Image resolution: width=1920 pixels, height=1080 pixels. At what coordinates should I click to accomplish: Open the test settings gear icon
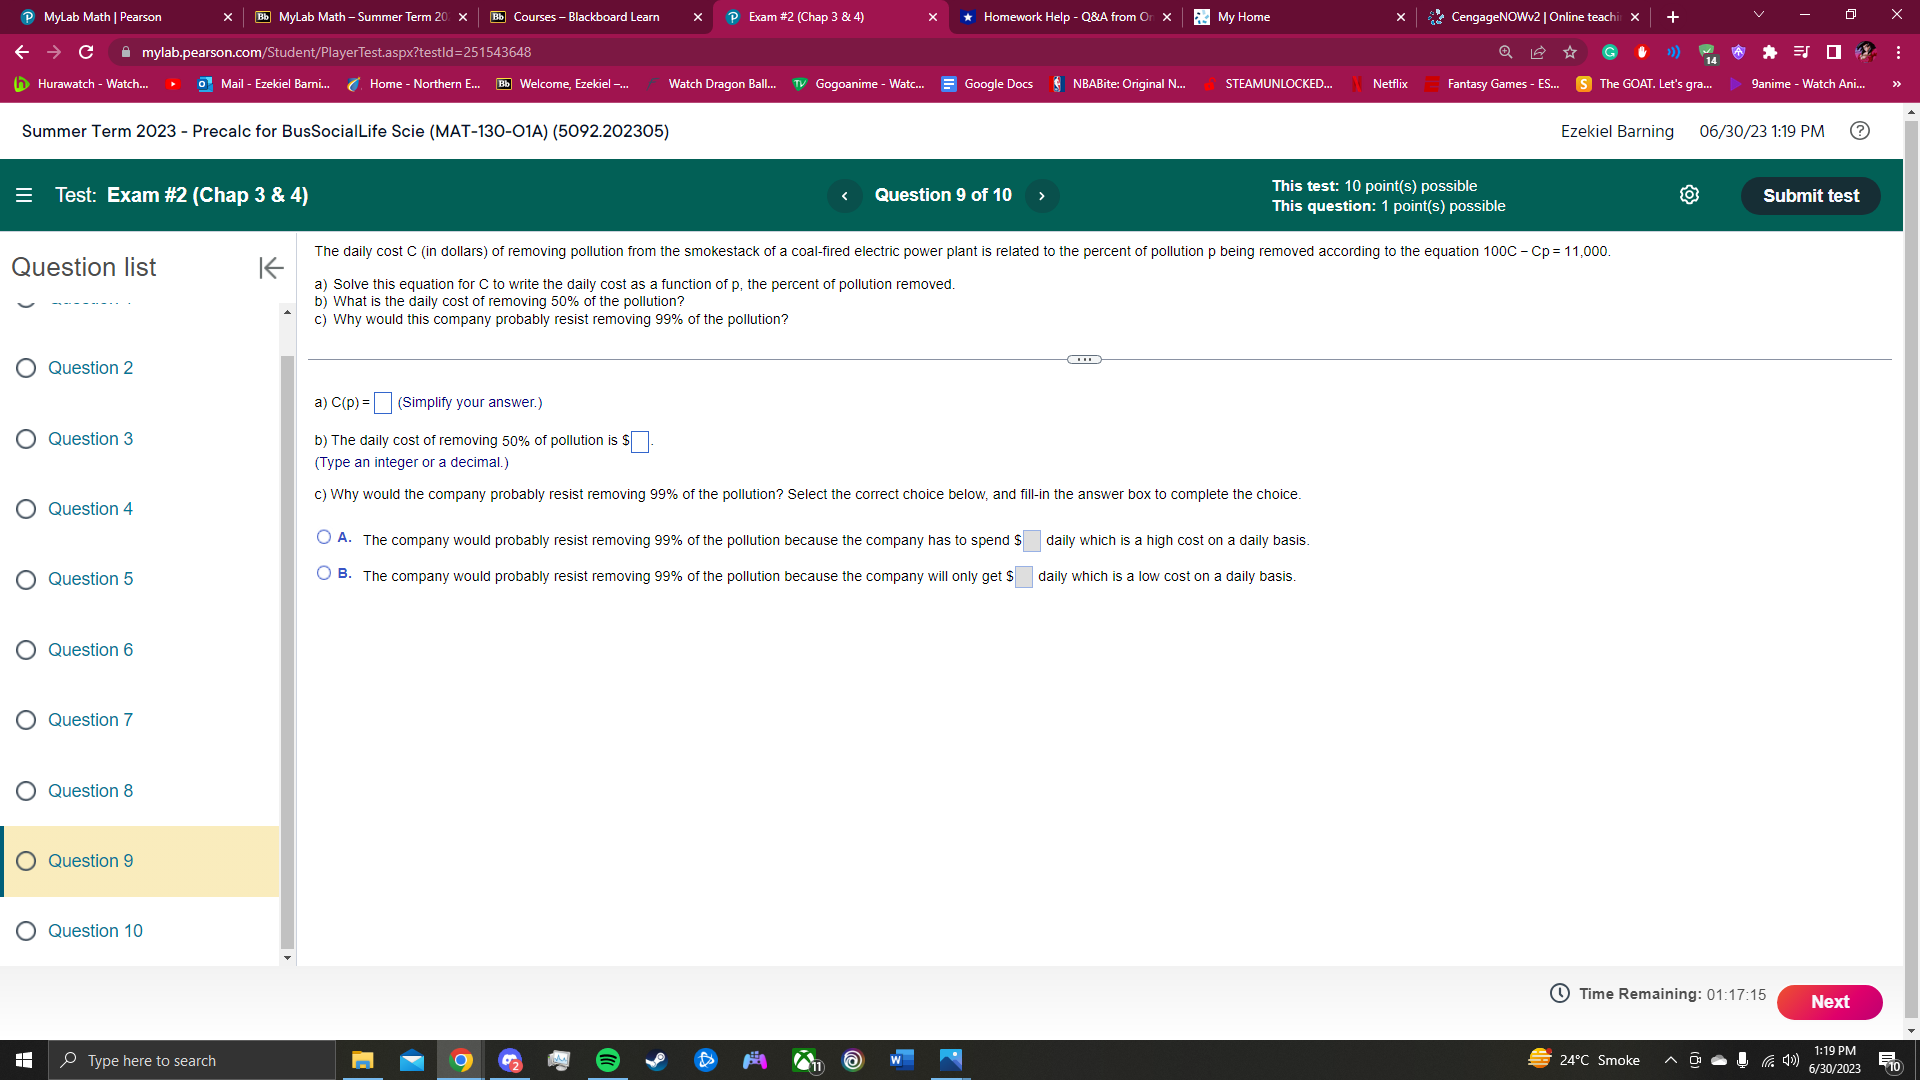pos(1689,195)
